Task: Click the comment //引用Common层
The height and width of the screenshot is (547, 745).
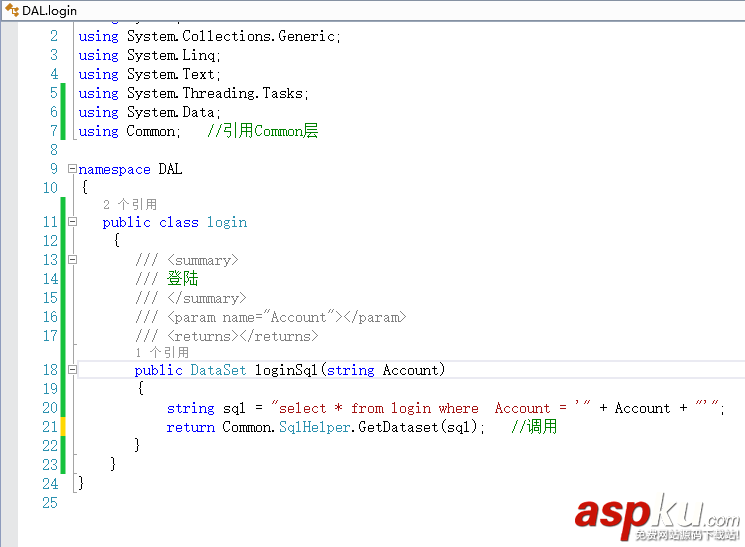Action: [x=262, y=131]
